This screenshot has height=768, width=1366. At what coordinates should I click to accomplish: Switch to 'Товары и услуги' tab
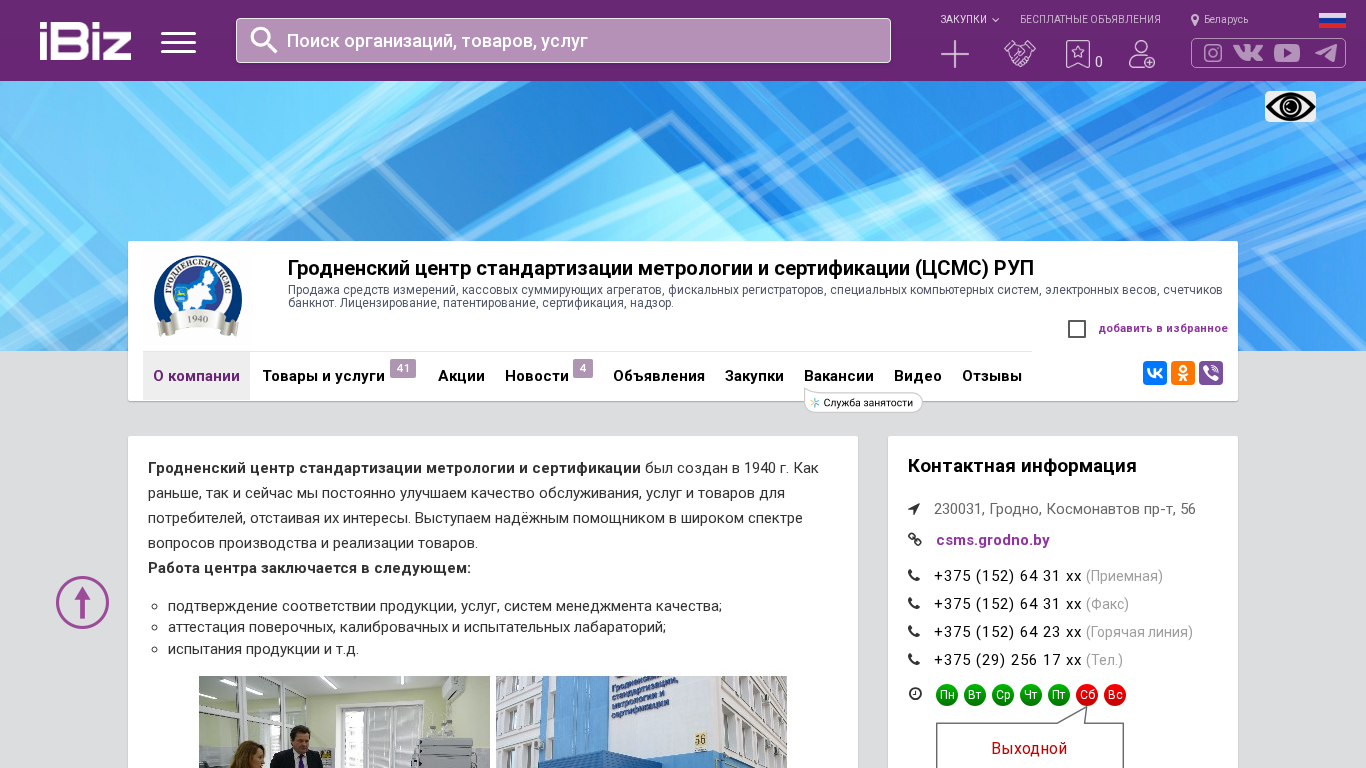coord(323,376)
